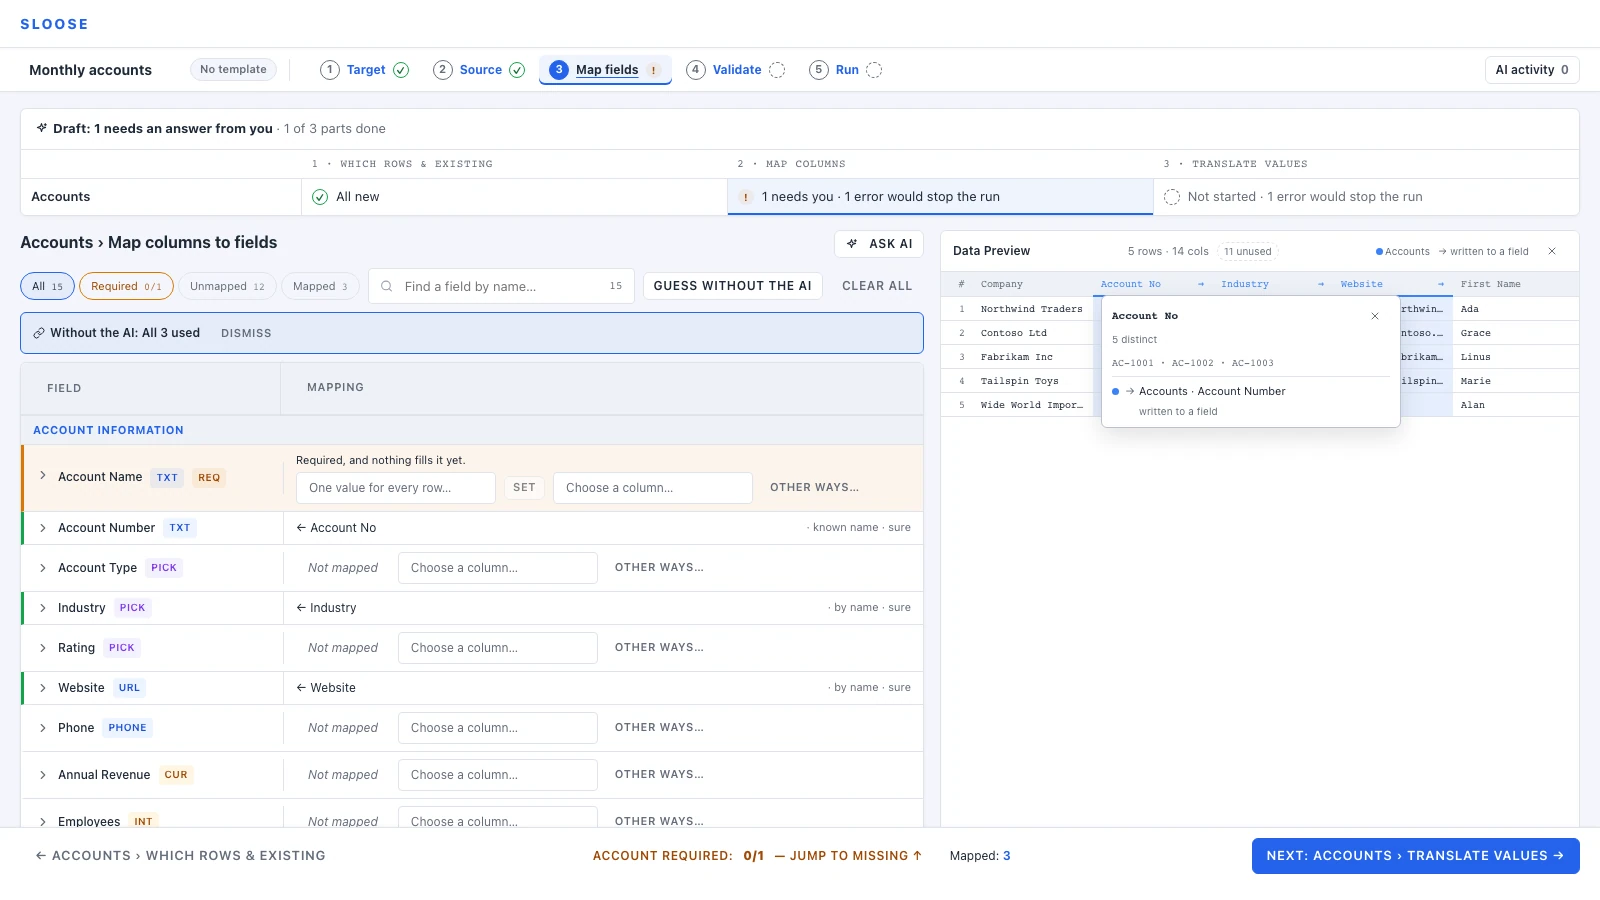This screenshot has width=1600, height=900.
Task: Expand the Phone field row
Action: [43, 728]
